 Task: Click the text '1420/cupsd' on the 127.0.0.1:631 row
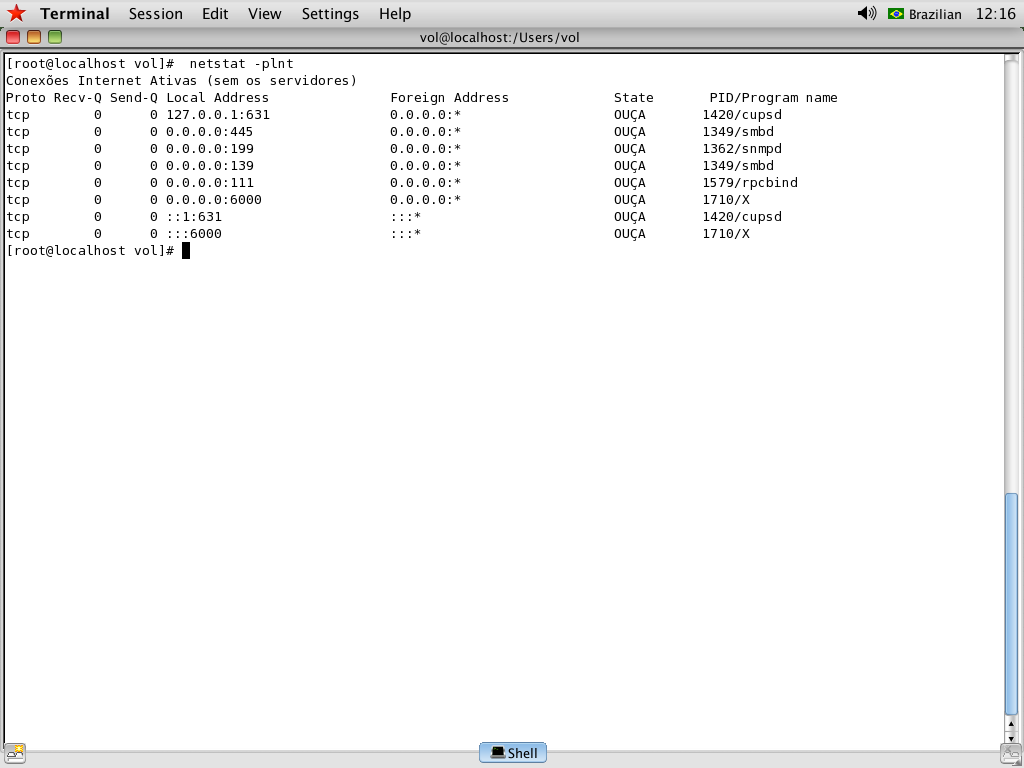[x=742, y=115]
